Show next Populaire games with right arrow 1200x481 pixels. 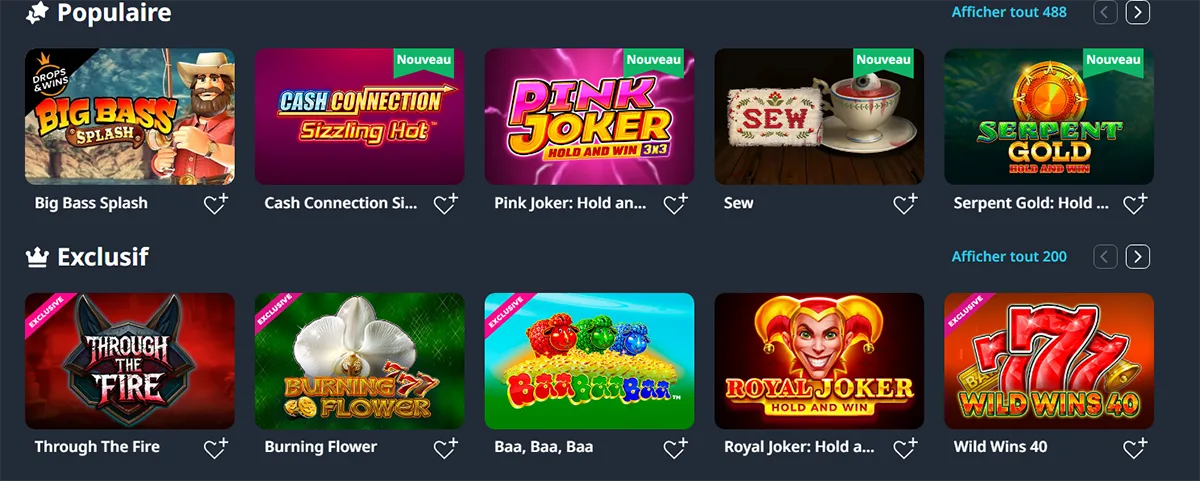(x=1138, y=13)
